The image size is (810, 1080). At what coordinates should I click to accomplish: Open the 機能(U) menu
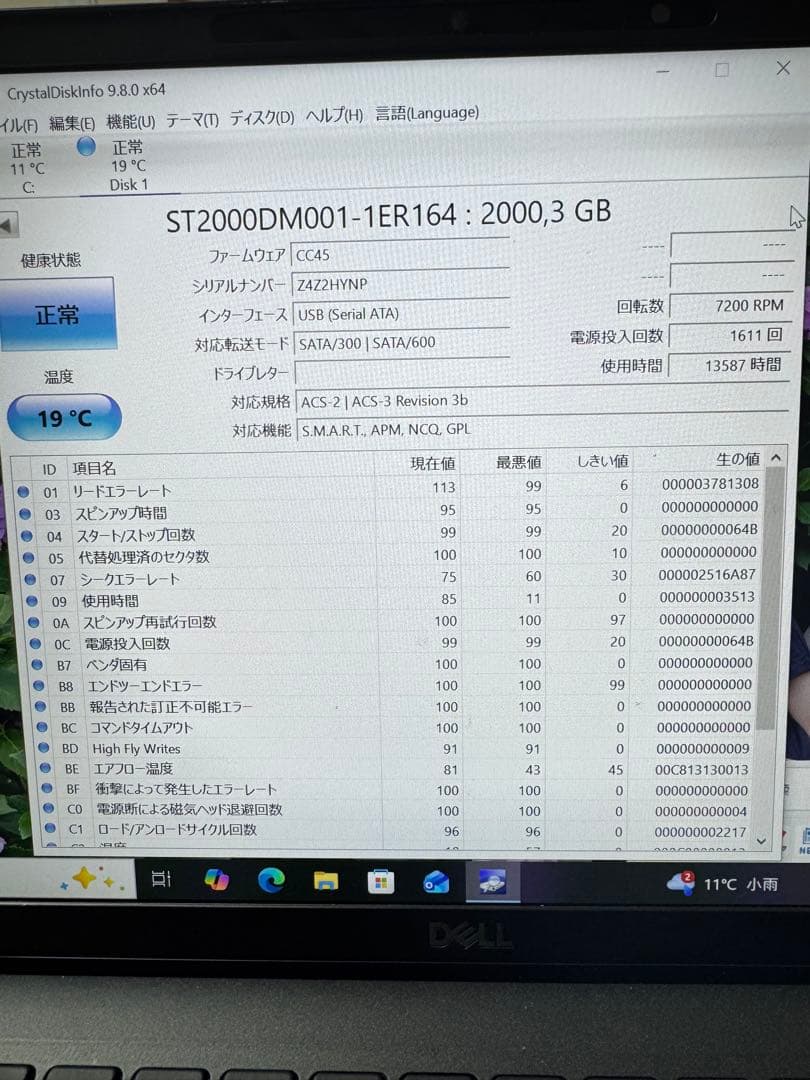click(131, 122)
